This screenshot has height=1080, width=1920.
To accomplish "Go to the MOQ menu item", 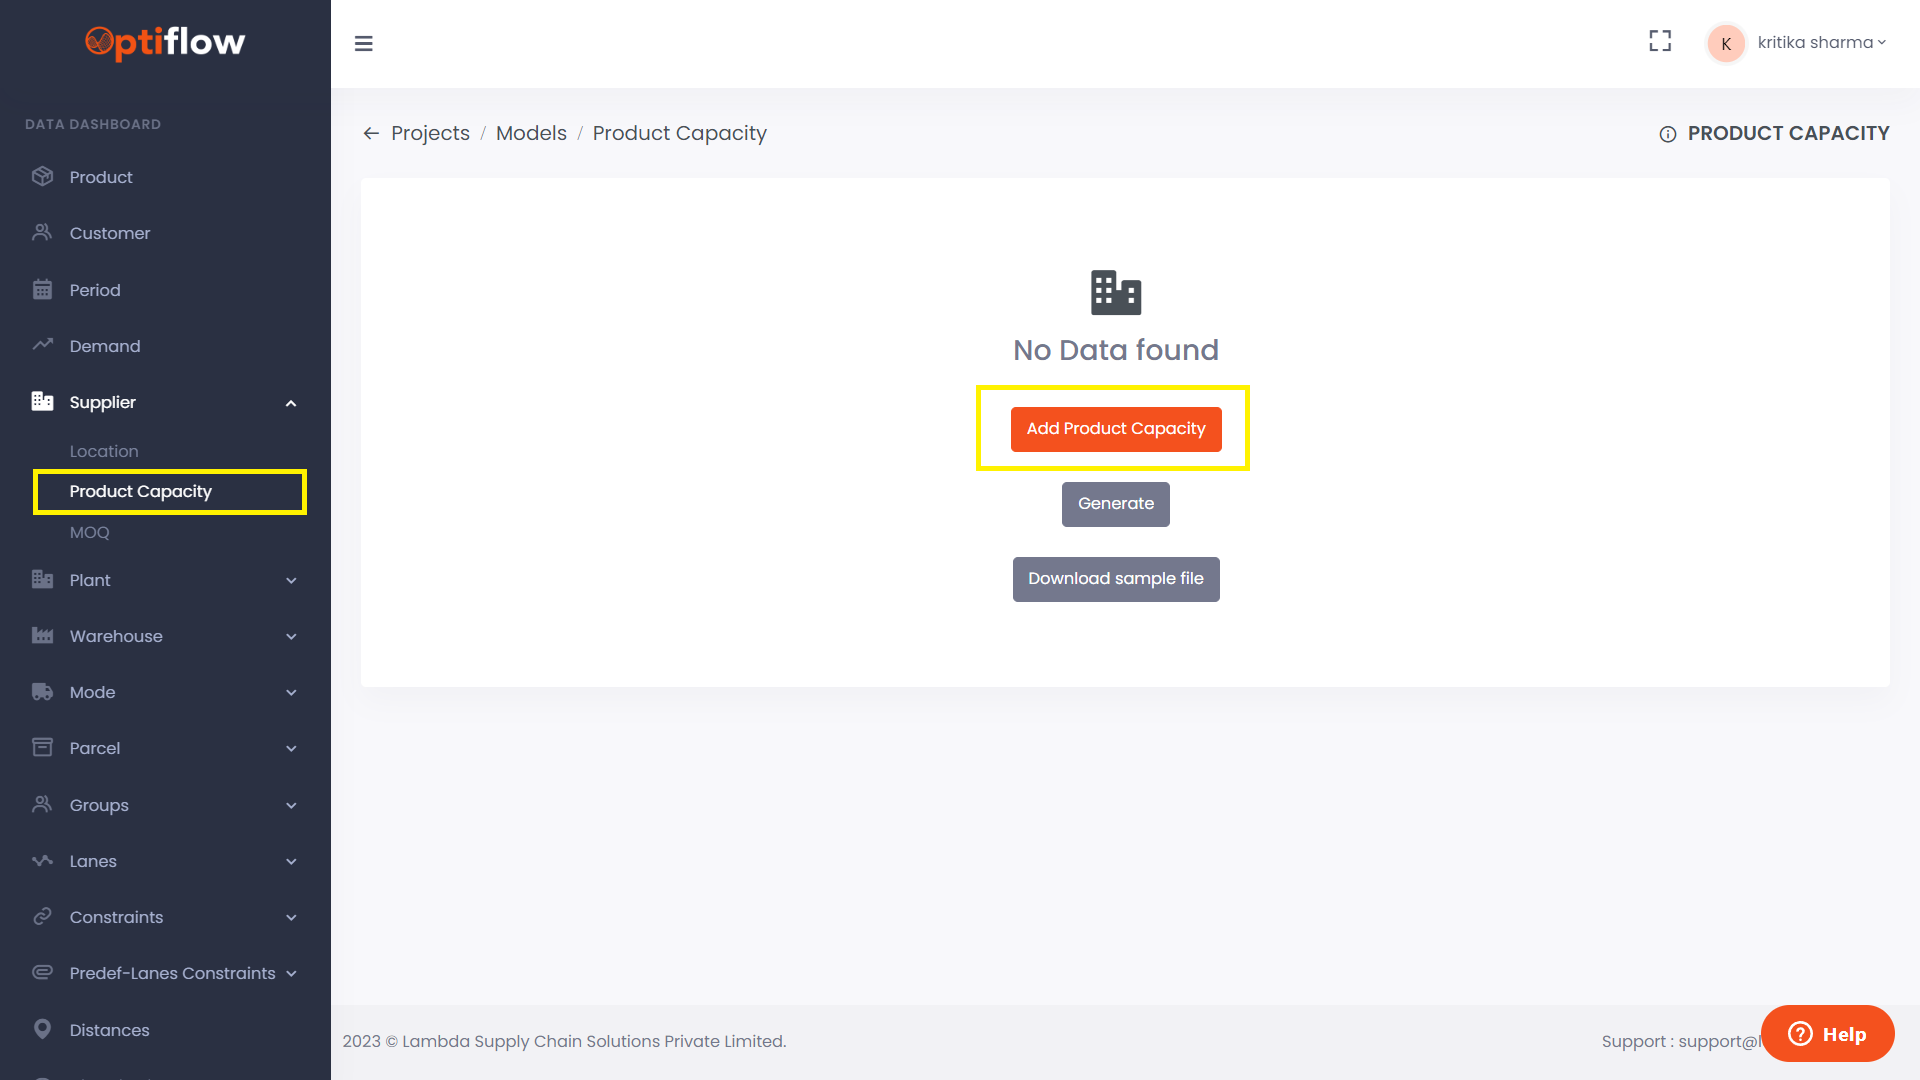I will click(x=90, y=532).
